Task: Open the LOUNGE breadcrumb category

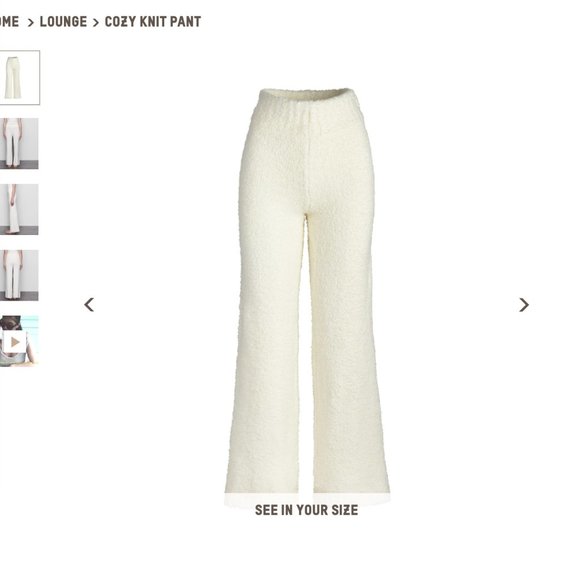Action: pyautogui.click(x=63, y=22)
